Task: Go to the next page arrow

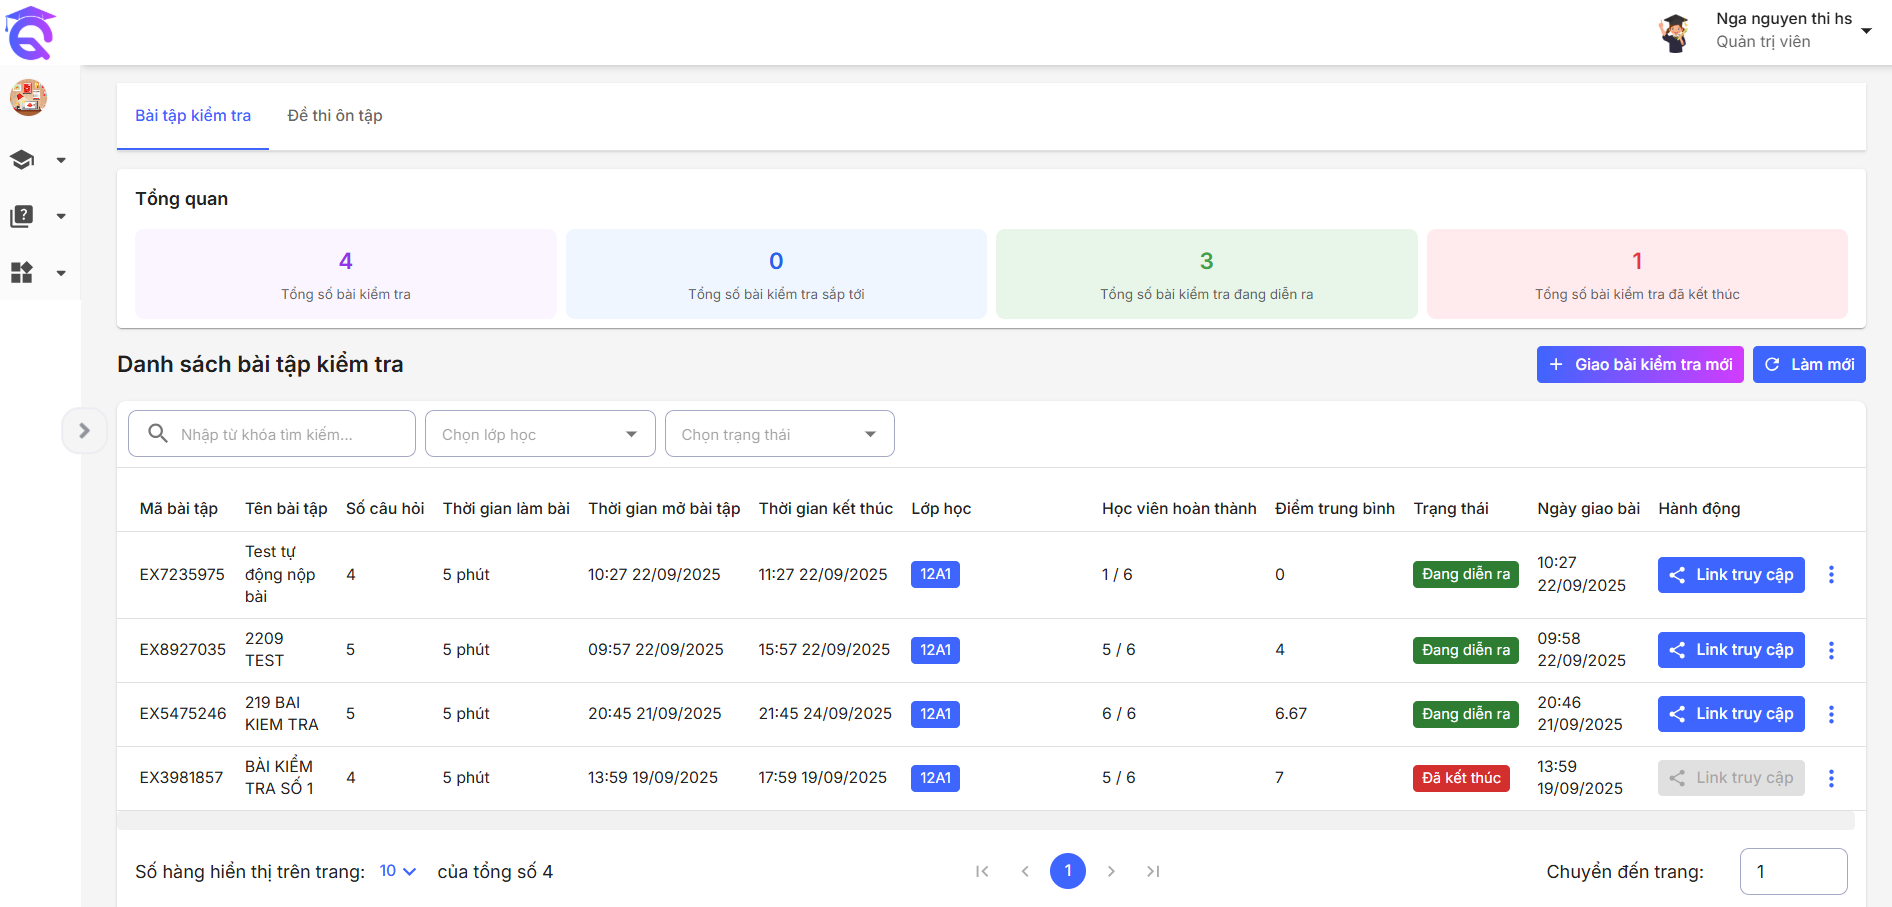Action: (1111, 871)
